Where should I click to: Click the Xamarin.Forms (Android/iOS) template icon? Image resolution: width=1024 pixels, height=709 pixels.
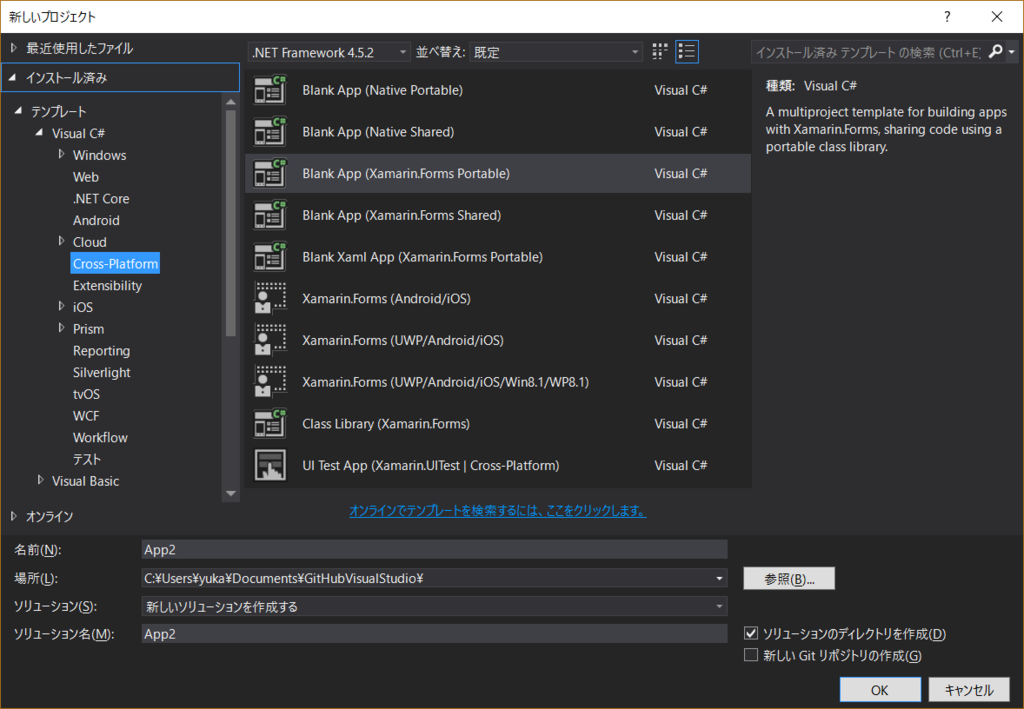[x=270, y=299]
